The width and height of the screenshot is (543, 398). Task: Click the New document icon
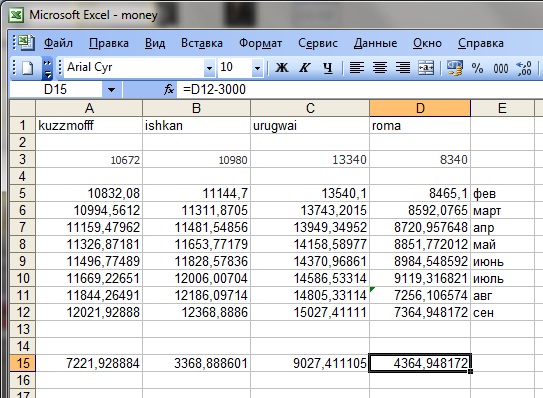(x=27, y=68)
